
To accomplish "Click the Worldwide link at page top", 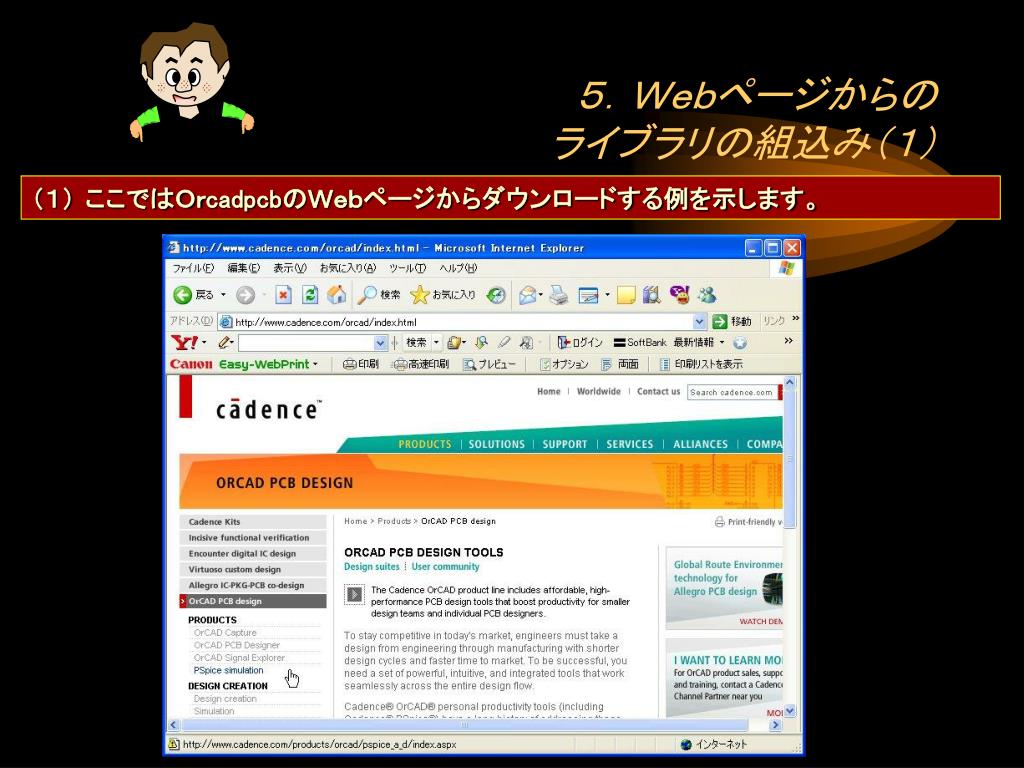I will pyautogui.click(x=599, y=391).
